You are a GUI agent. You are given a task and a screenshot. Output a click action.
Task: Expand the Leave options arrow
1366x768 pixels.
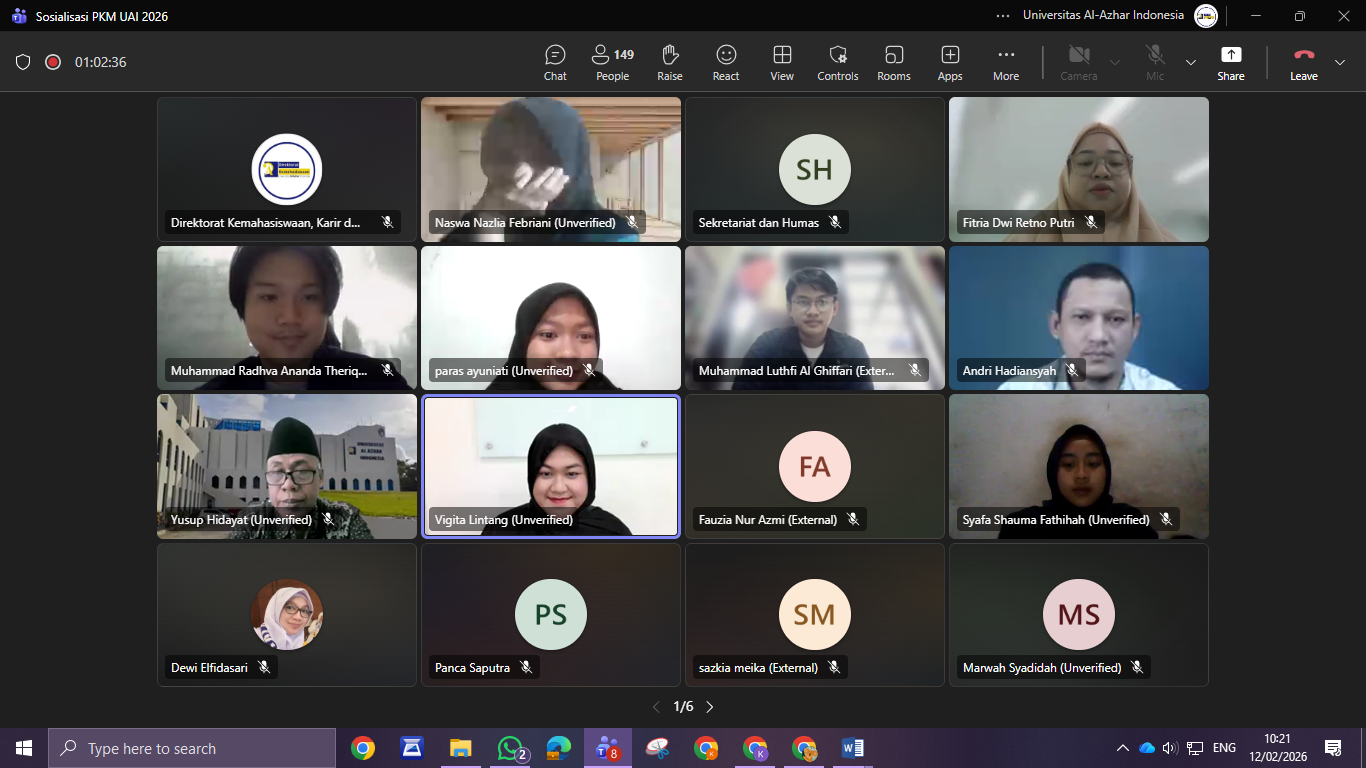(1340, 62)
